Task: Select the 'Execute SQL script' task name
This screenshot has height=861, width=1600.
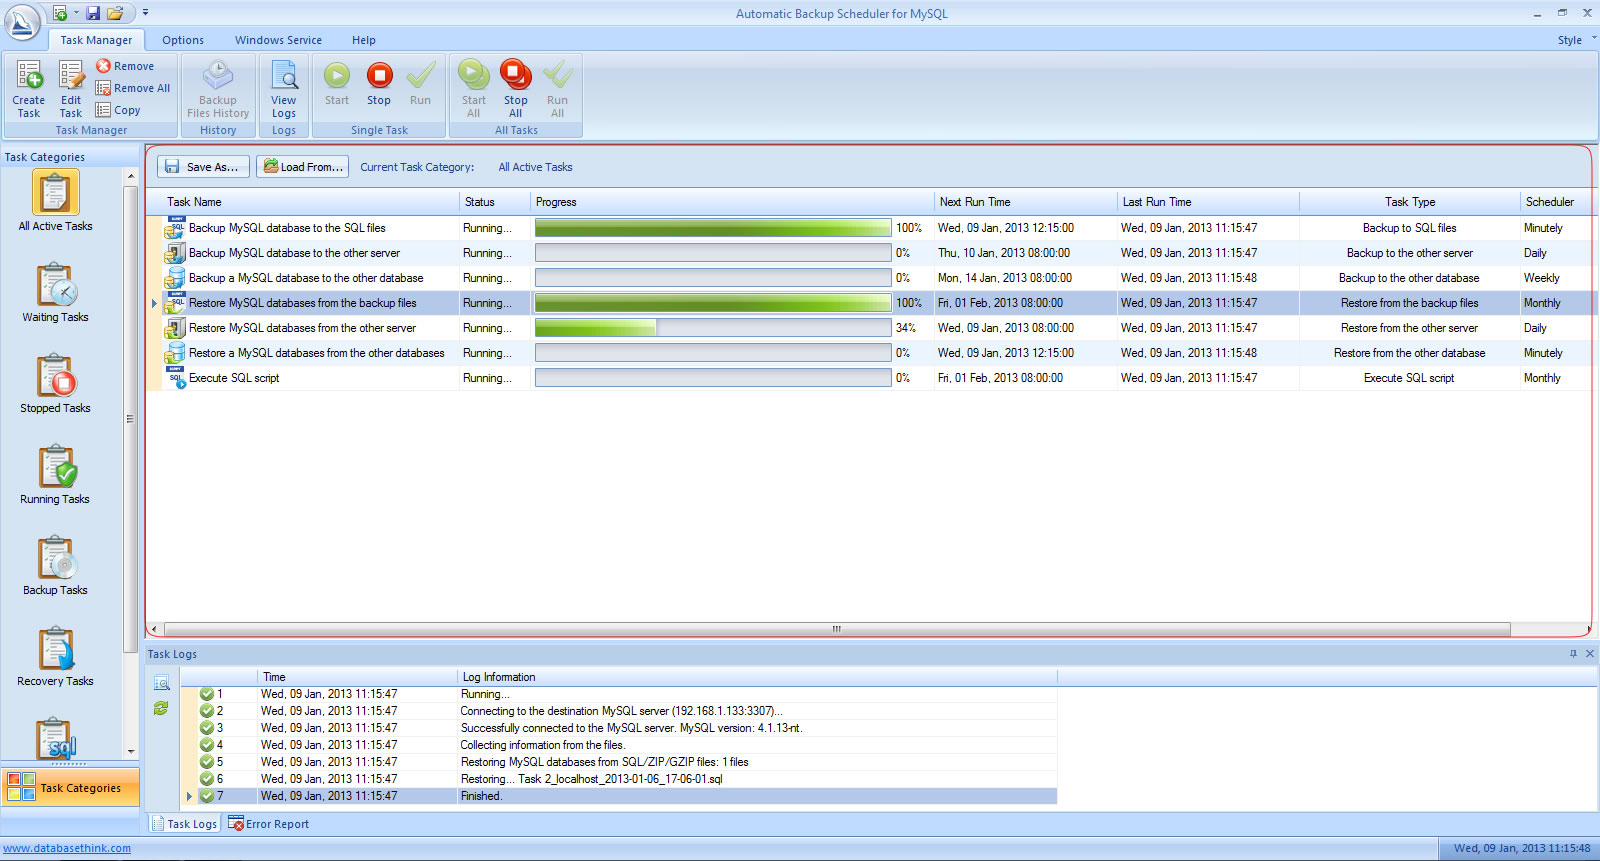Action: pyautogui.click(x=234, y=378)
